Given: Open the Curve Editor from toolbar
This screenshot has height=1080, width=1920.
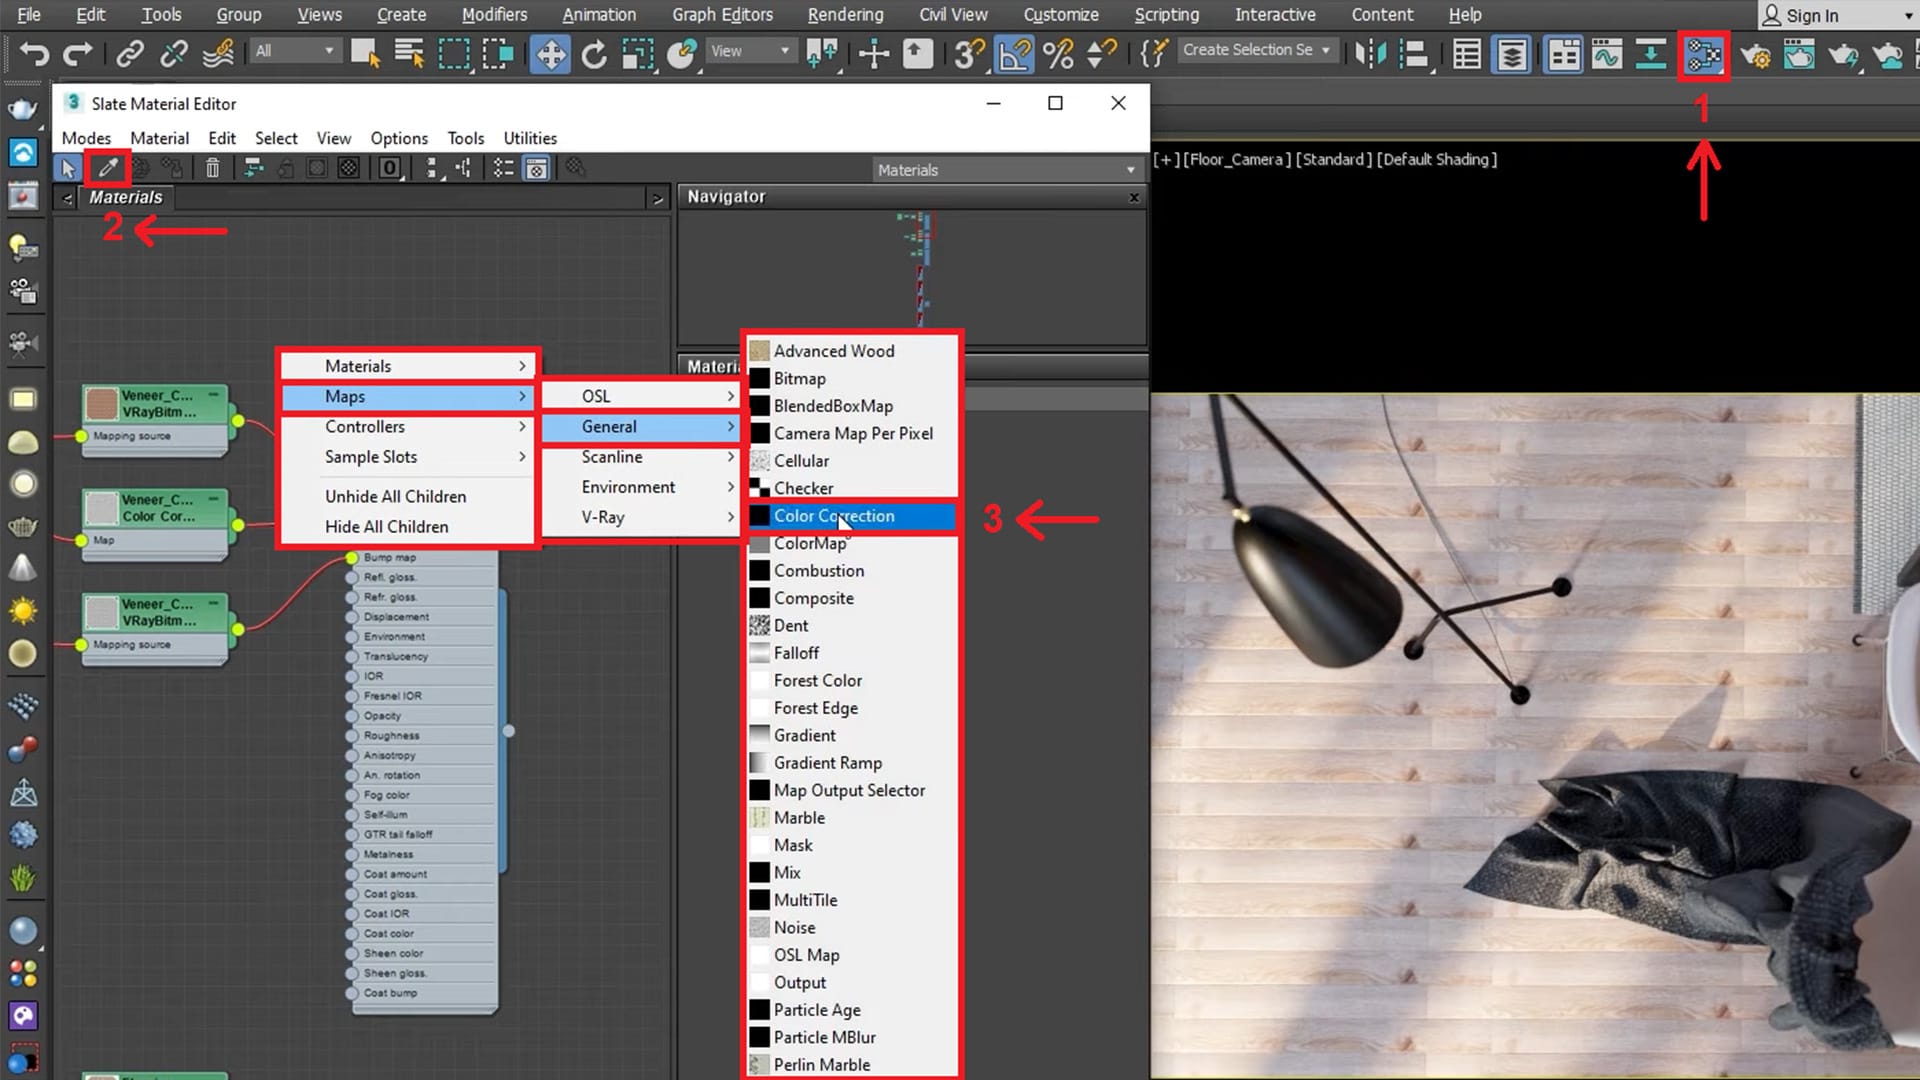Looking at the screenshot, I should point(1607,53).
